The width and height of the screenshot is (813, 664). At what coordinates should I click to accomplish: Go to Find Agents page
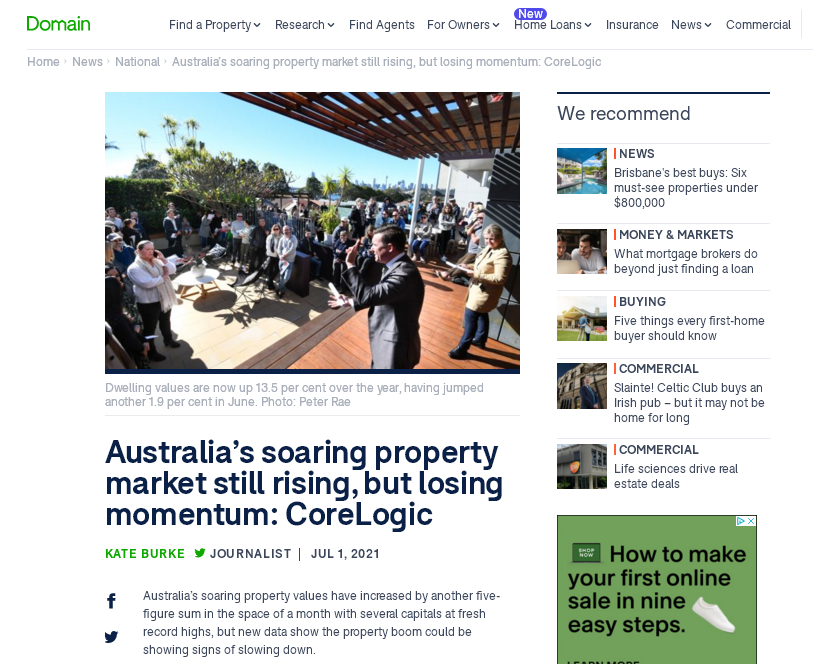382,25
